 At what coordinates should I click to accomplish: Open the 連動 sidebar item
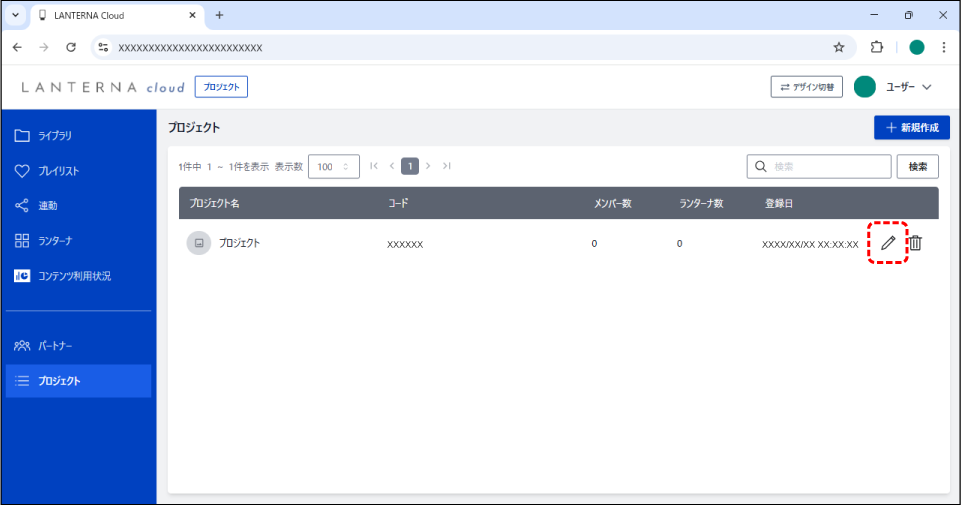coord(48,206)
